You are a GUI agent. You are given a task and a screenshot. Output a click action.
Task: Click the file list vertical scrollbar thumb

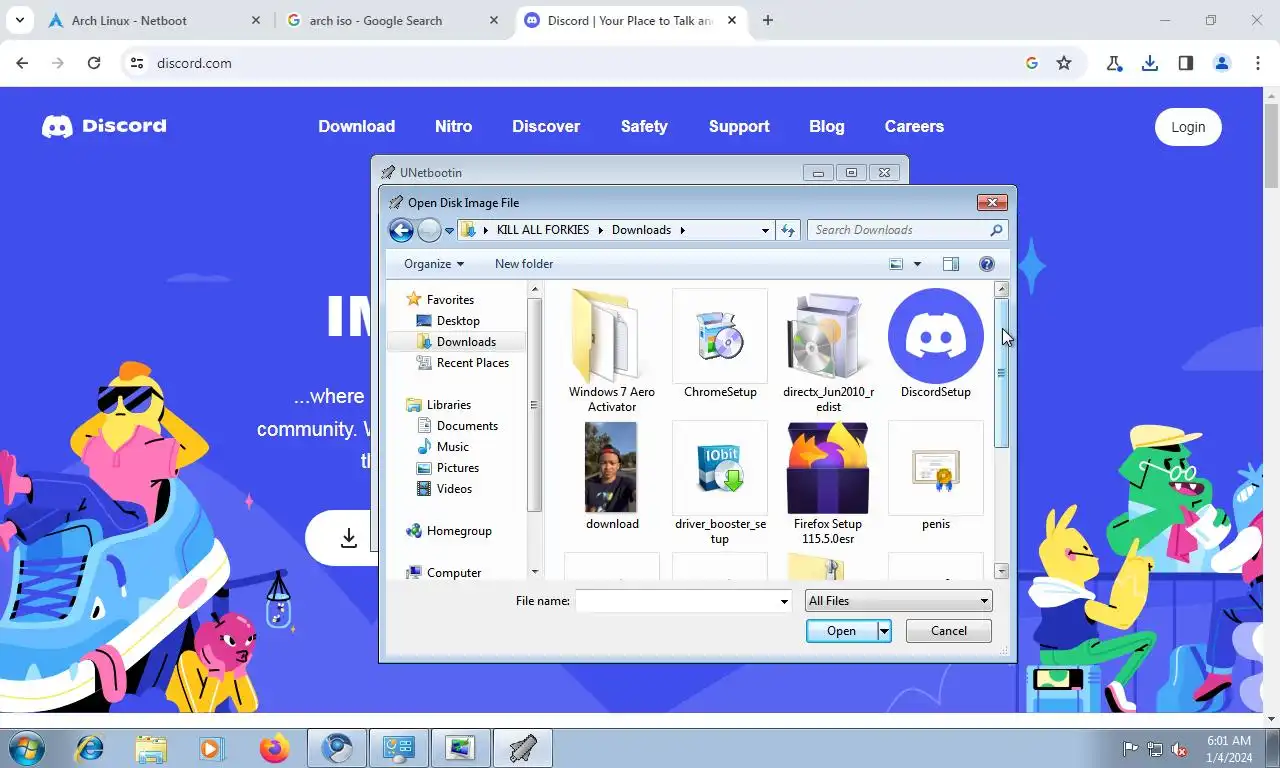(1002, 372)
